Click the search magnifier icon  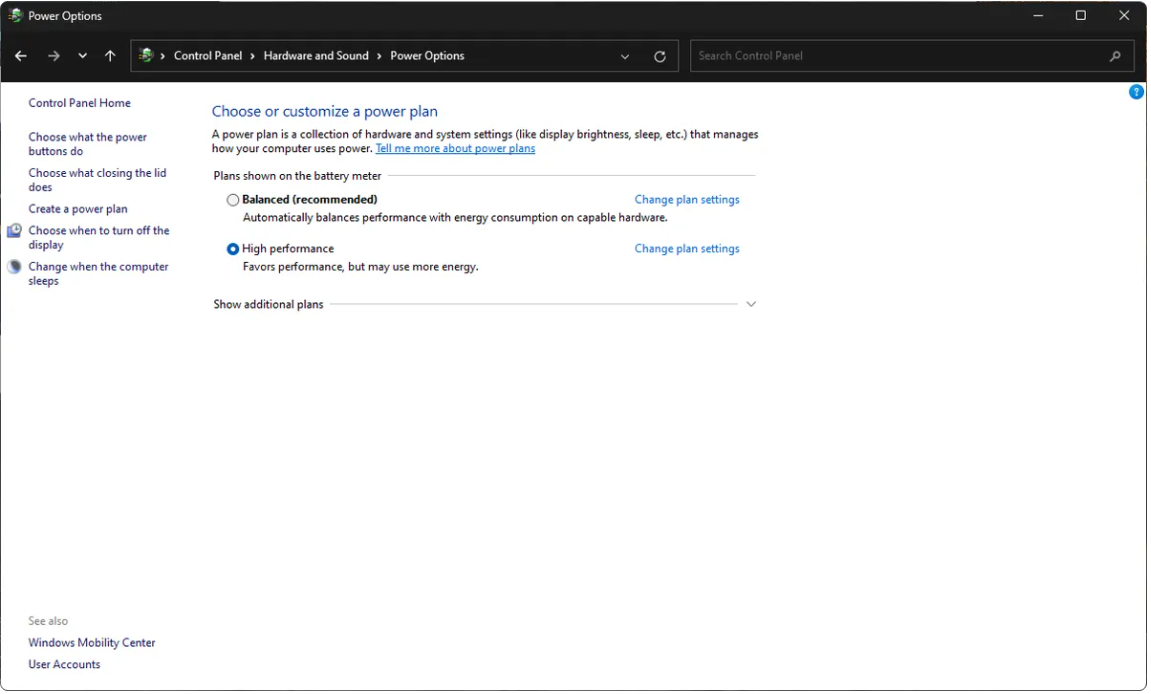tap(1115, 57)
